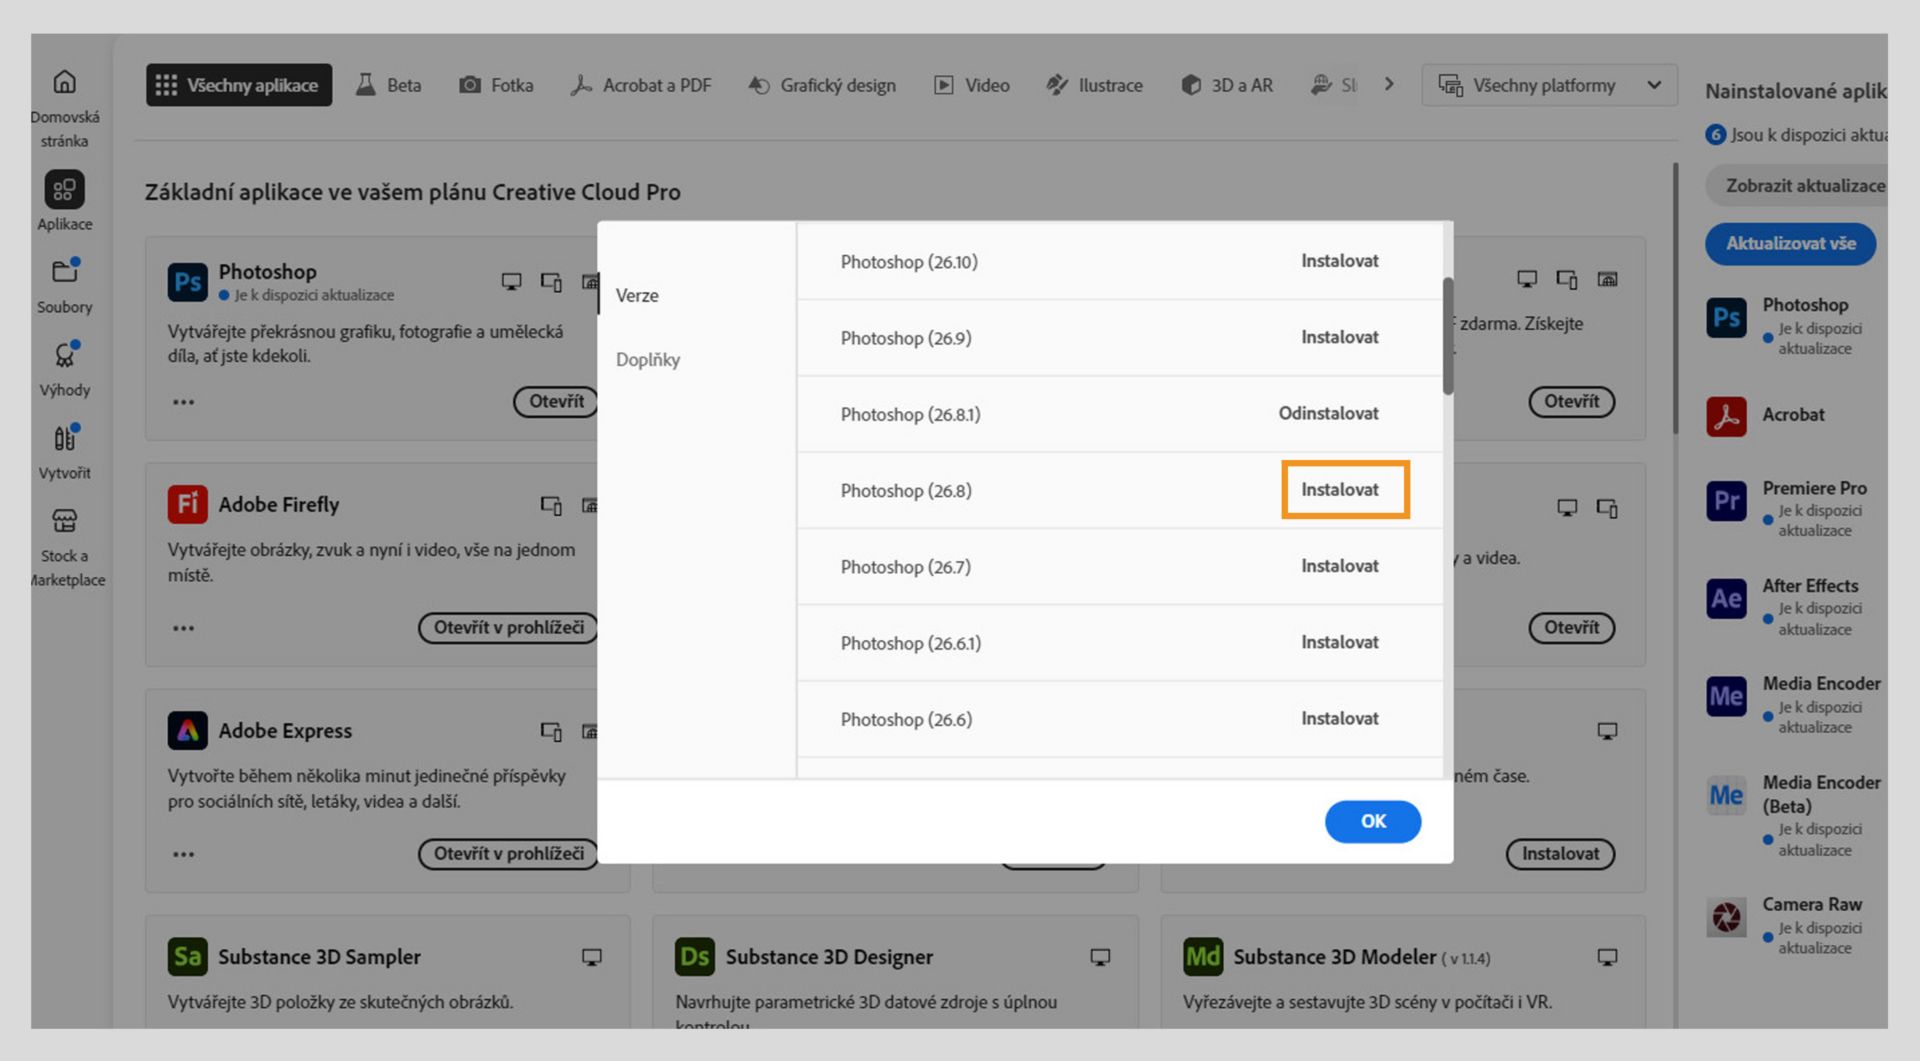
Task: Uninstall Photoshop (26.8.1)
Action: (1328, 414)
